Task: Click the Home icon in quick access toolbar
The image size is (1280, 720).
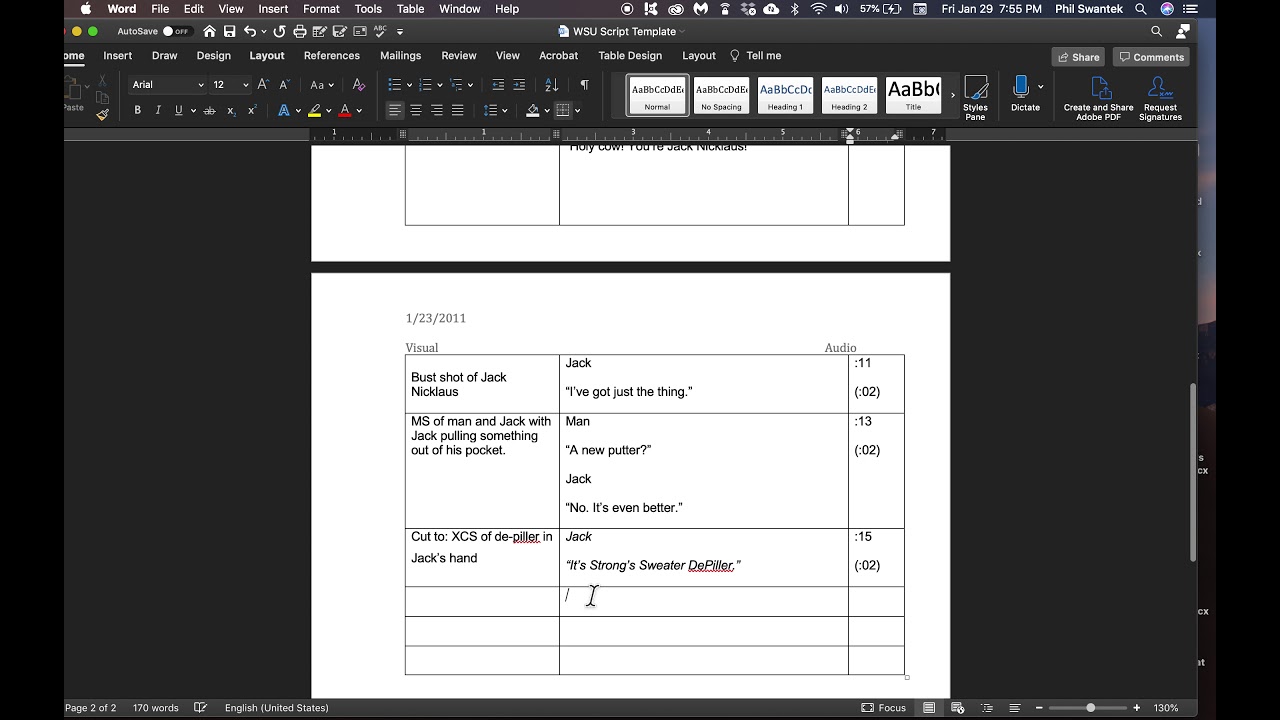Action: [209, 32]
